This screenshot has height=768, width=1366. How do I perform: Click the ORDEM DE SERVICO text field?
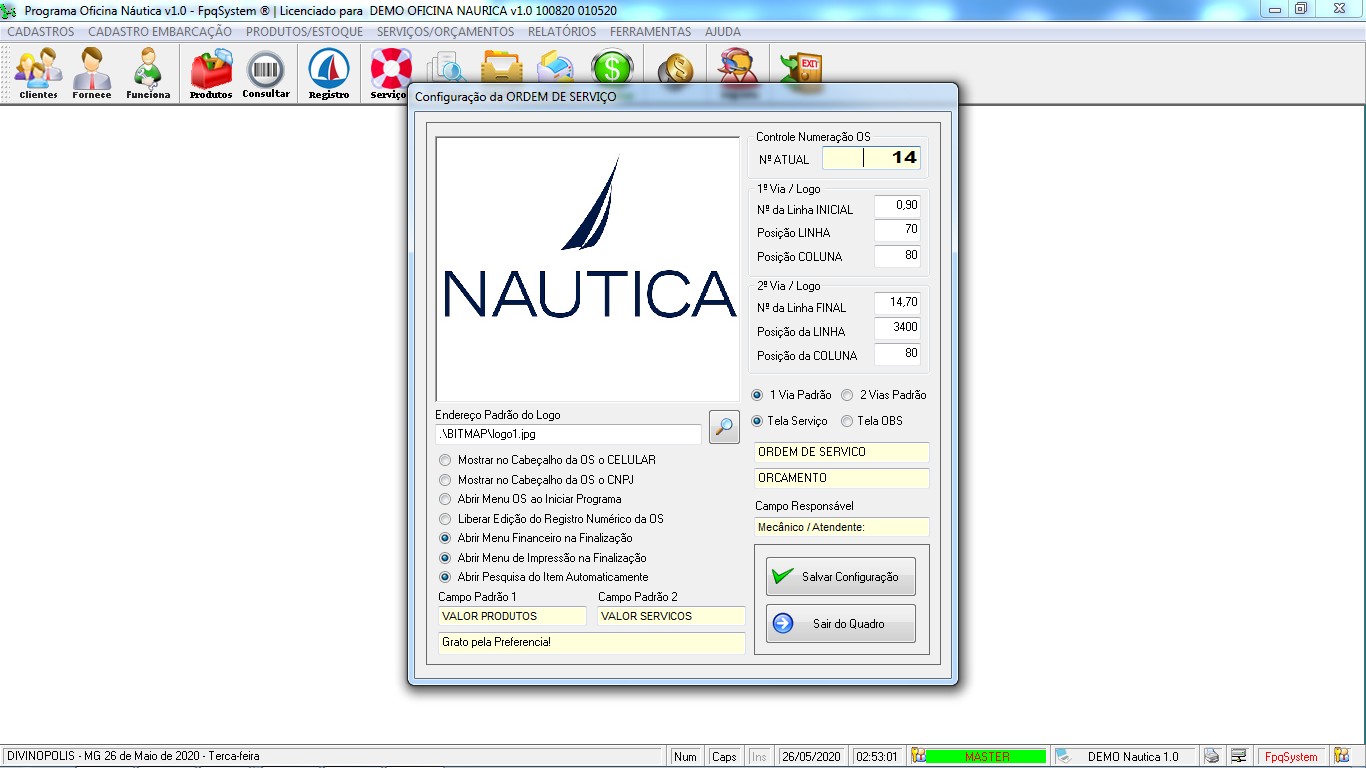click(x=842, y=452)
